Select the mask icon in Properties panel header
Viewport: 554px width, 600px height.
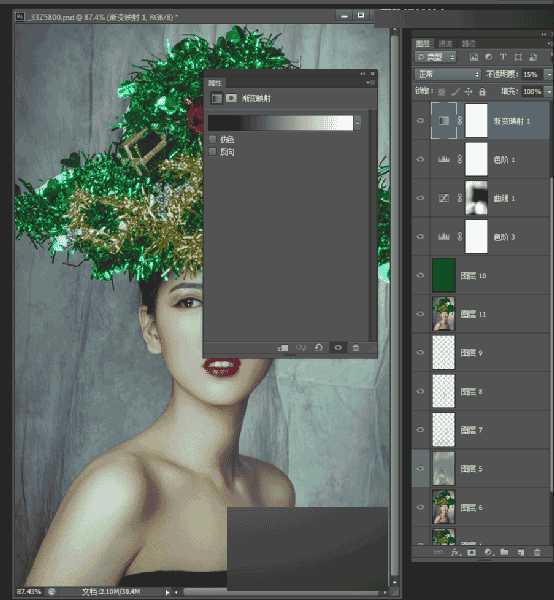(231, 98)
